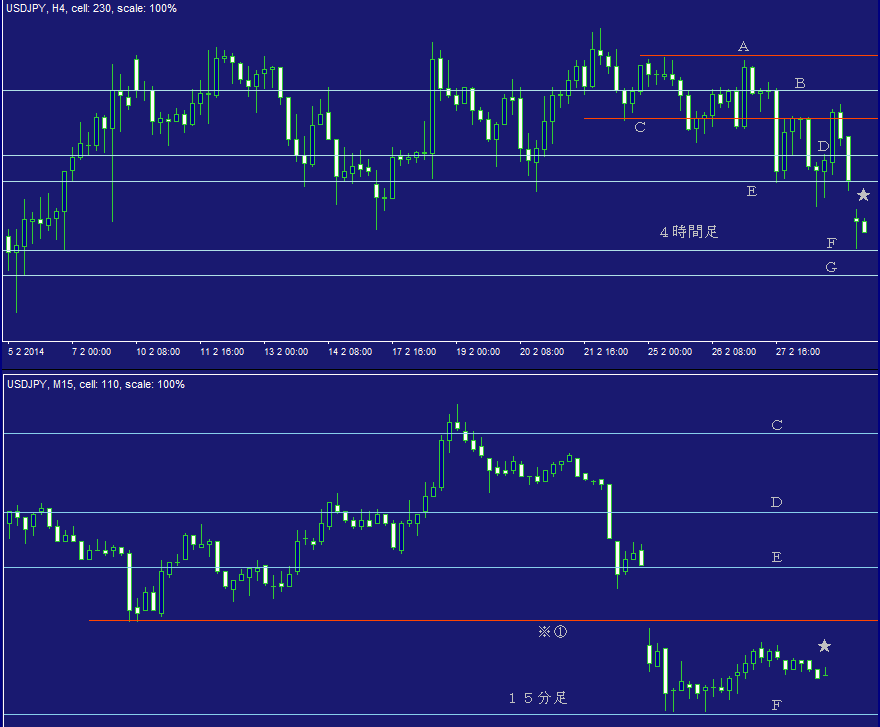This screenshot has width=880, height=727.
Task: Click the '※①' annotation in the M15 chart
Action: [x=553, y=632]
